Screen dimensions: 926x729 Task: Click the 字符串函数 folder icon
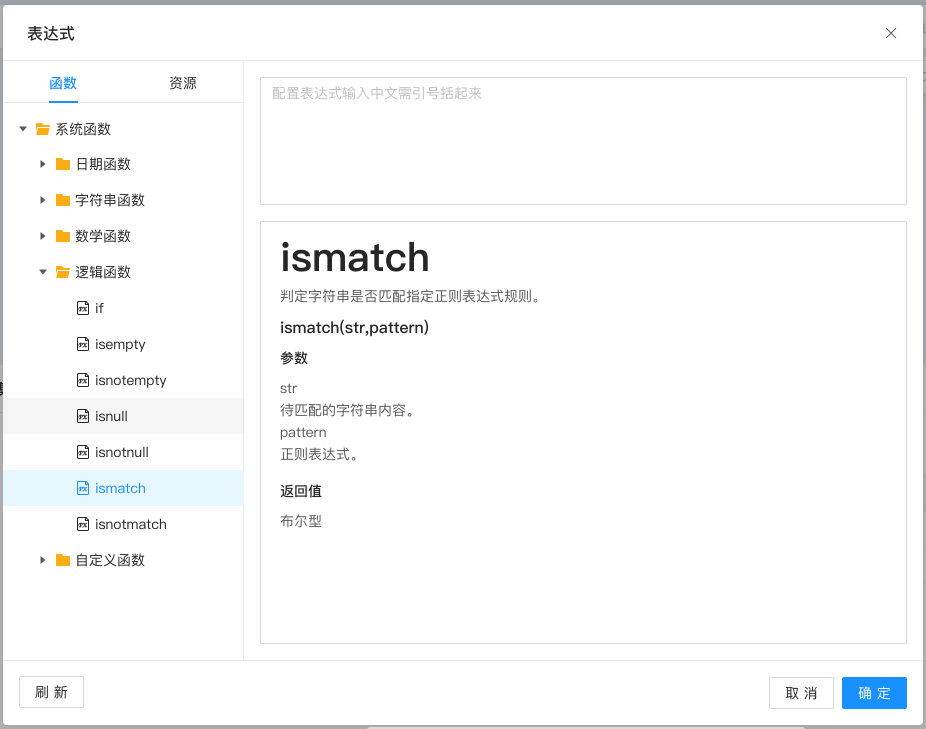63,200
